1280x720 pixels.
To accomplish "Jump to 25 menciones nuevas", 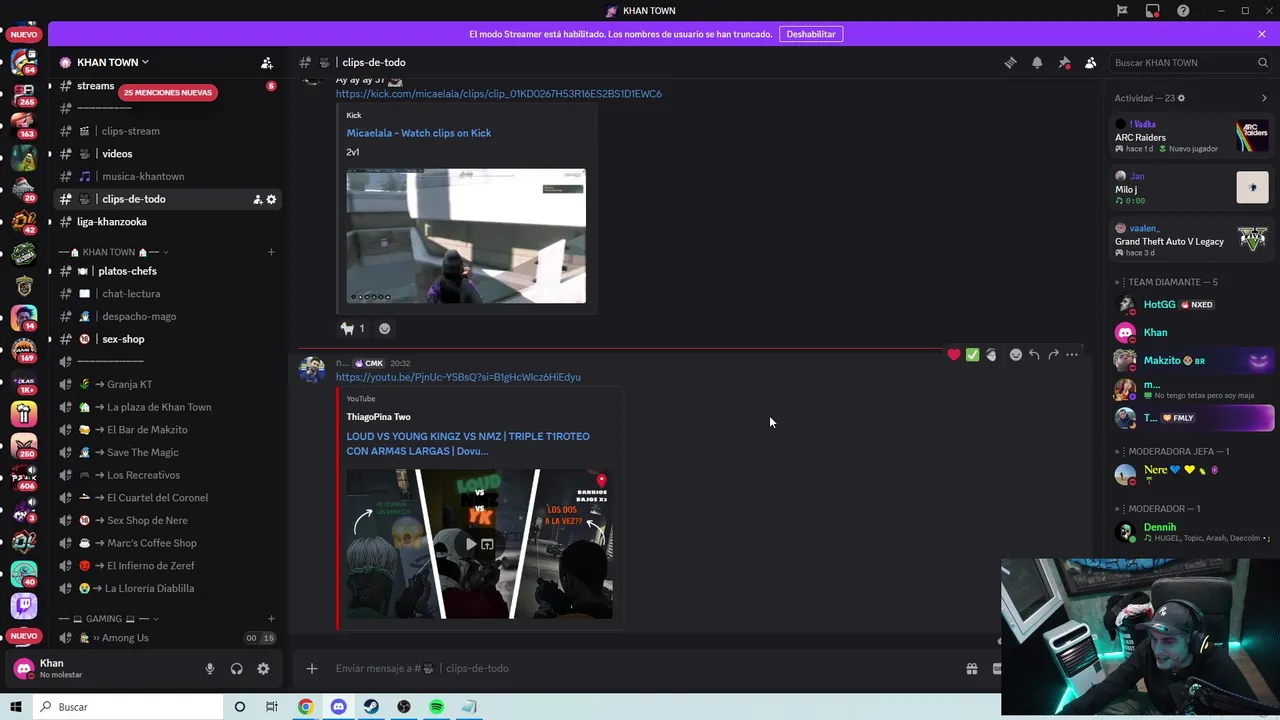I will (168, 92).
